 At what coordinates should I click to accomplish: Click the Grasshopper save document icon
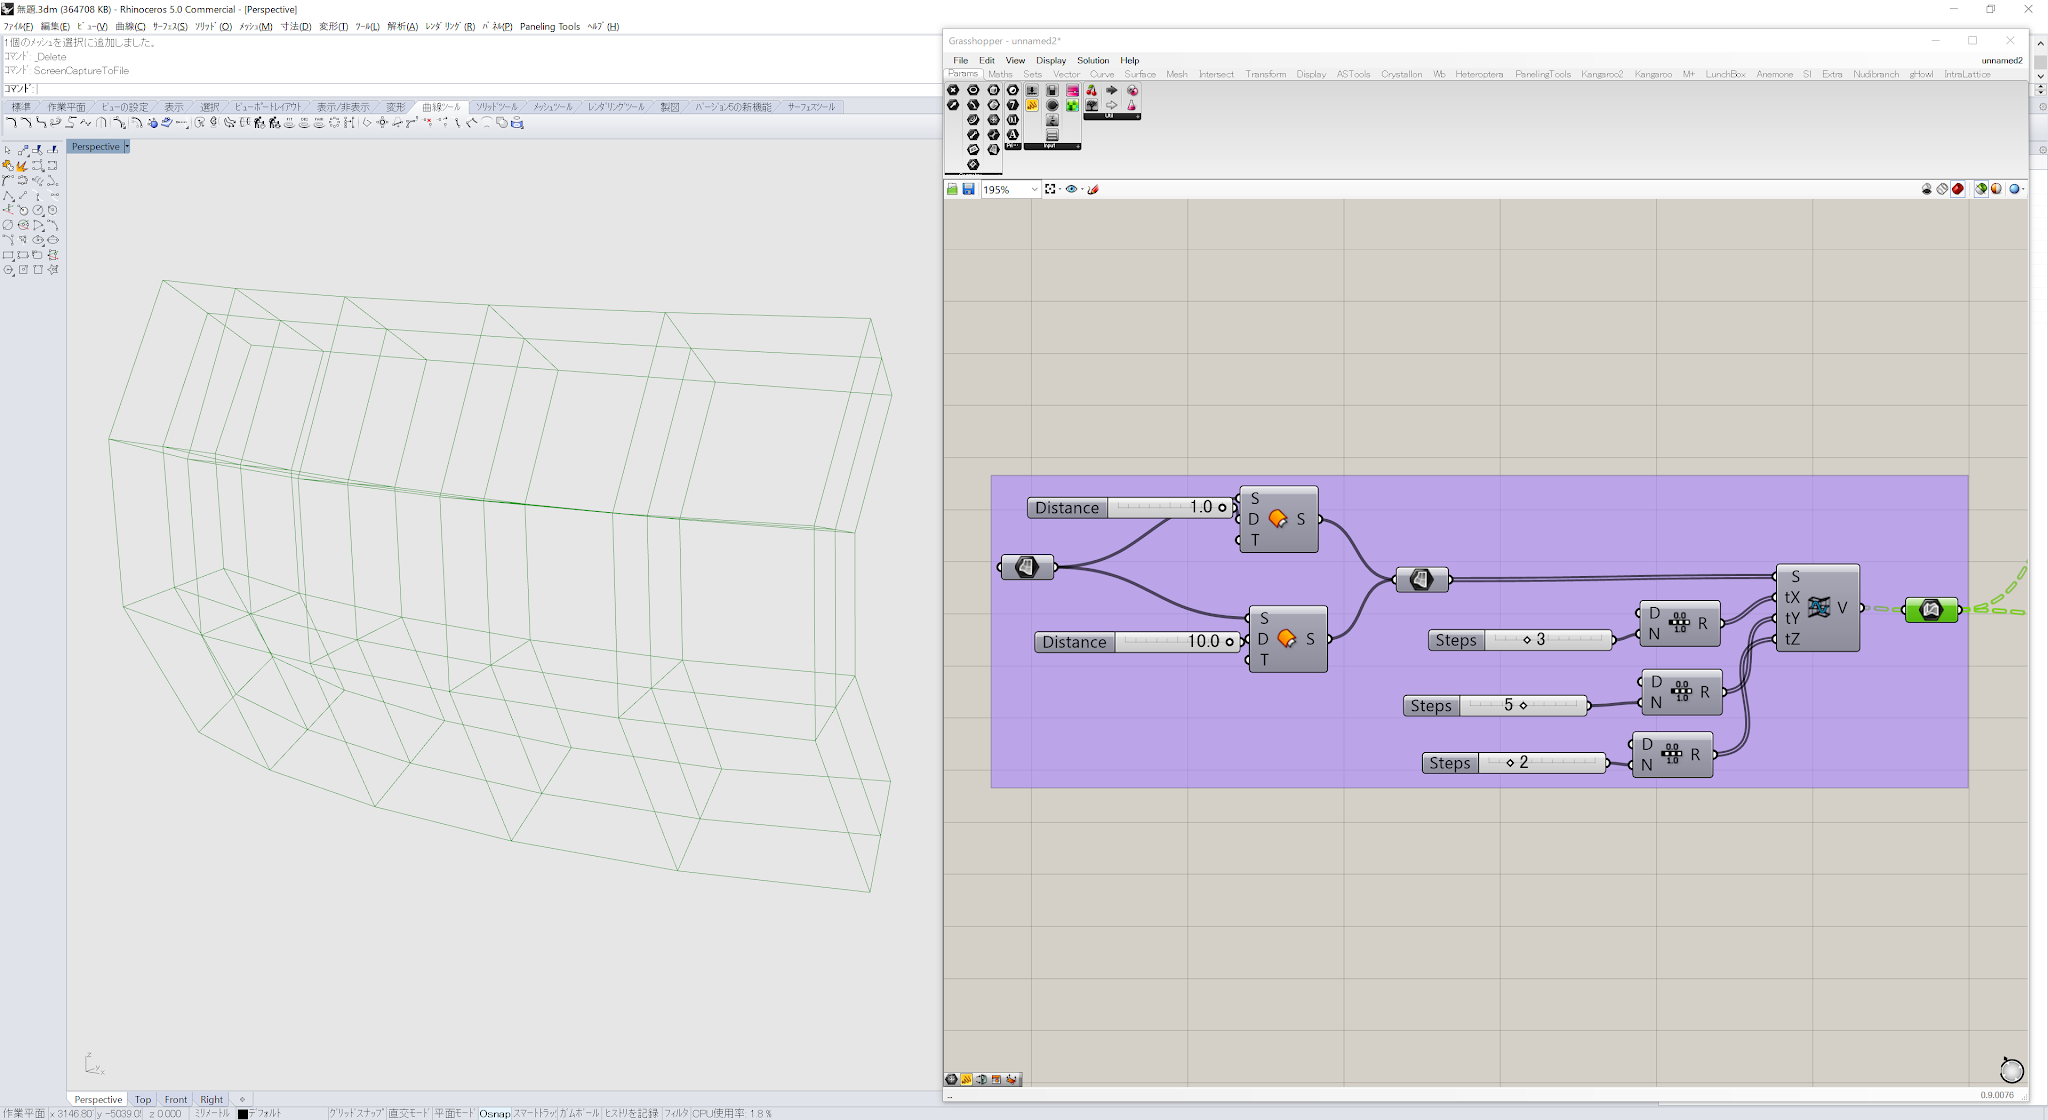[x=968, y=189]
